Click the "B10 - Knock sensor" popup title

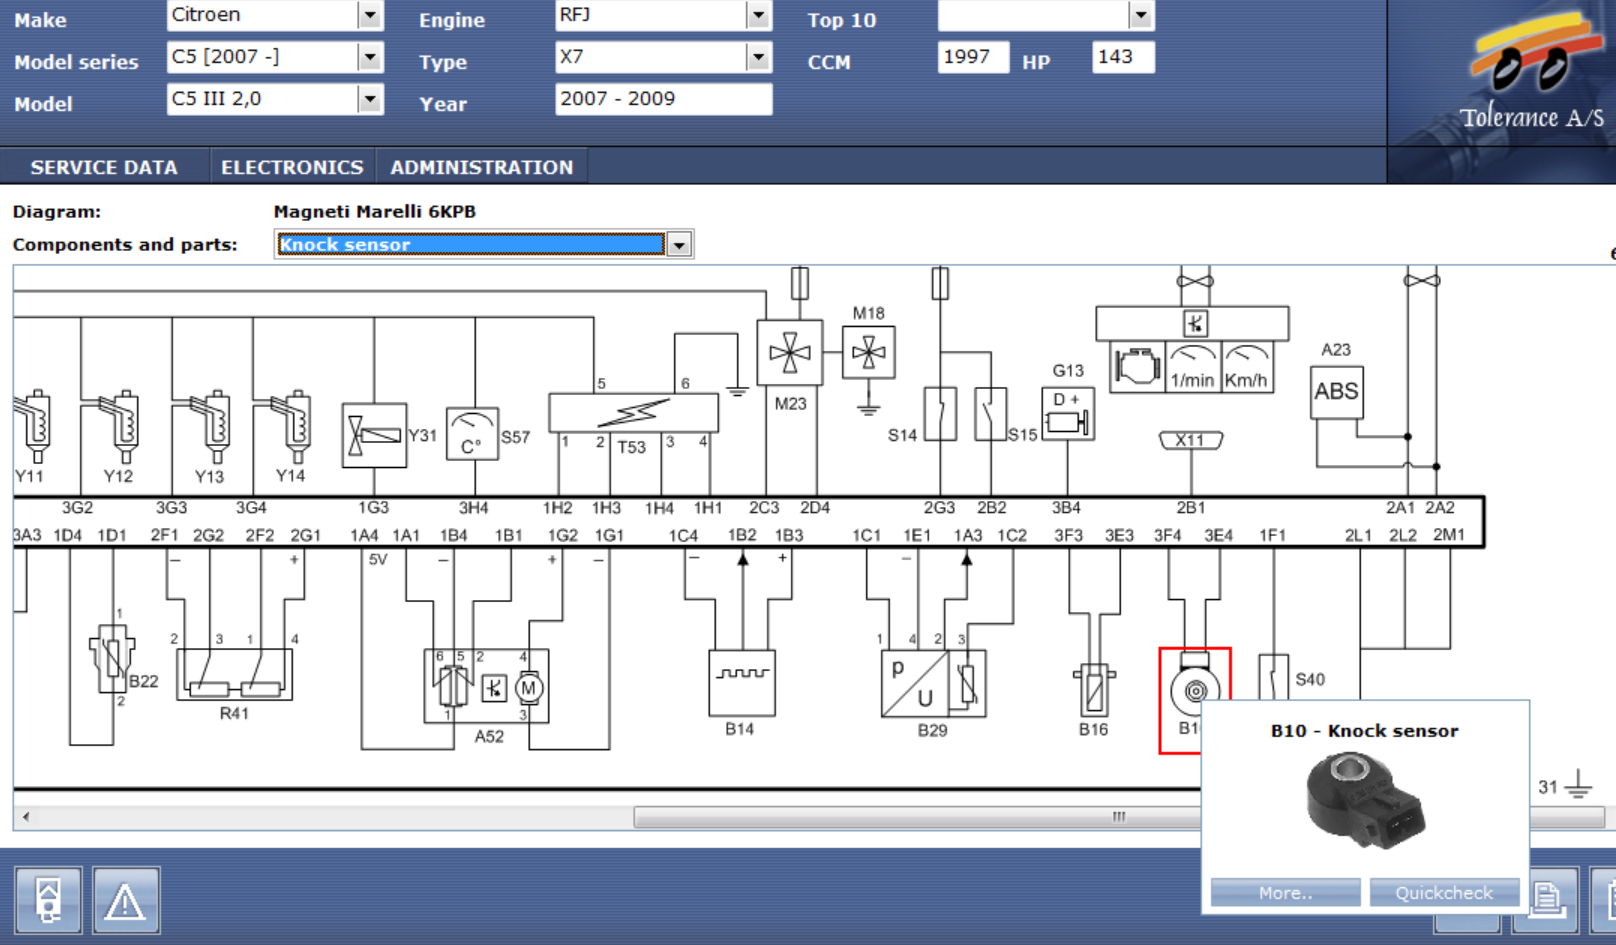point(1364,731)
